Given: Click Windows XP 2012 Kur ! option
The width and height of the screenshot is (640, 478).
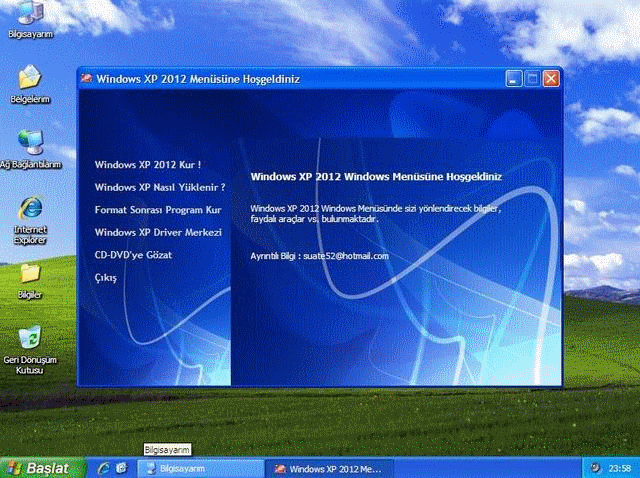Looking at the screenshot, I should [x=148, y=165].
